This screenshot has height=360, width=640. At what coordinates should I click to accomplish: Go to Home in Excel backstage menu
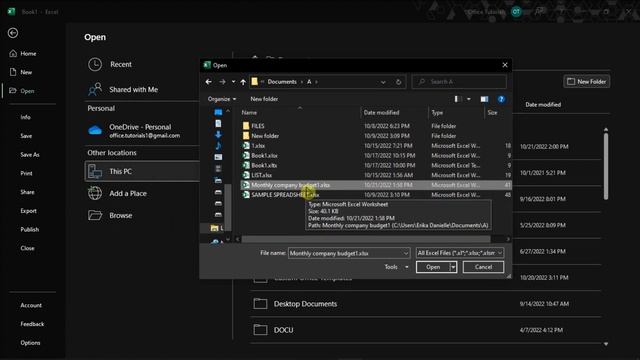point(28,53)
